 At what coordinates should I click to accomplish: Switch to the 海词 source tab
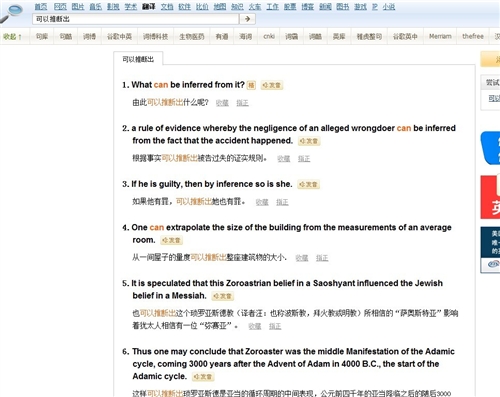(245, 37)
